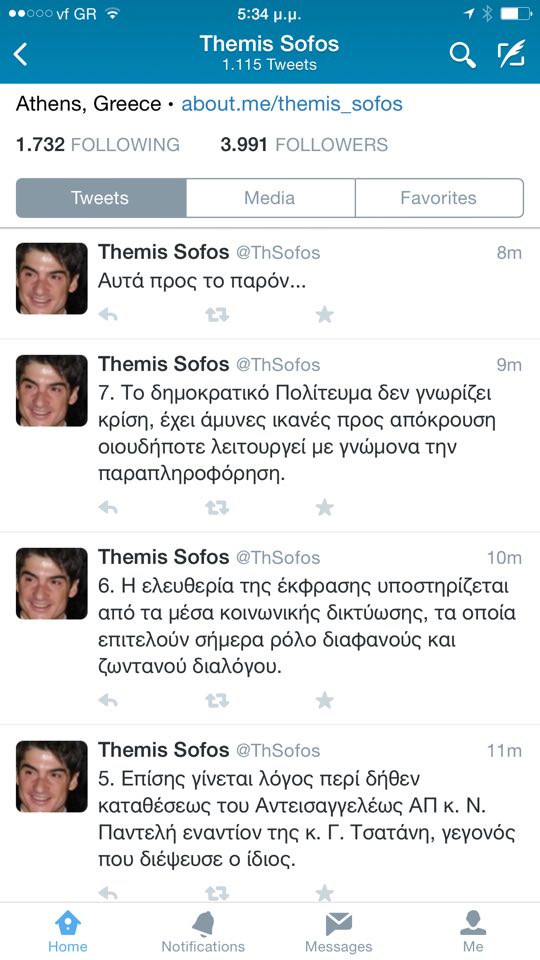Image resolution: width=540 pixels, height=960 pixels.
Task: Open Notifications in bottom bar
Action: pos(203,932)
